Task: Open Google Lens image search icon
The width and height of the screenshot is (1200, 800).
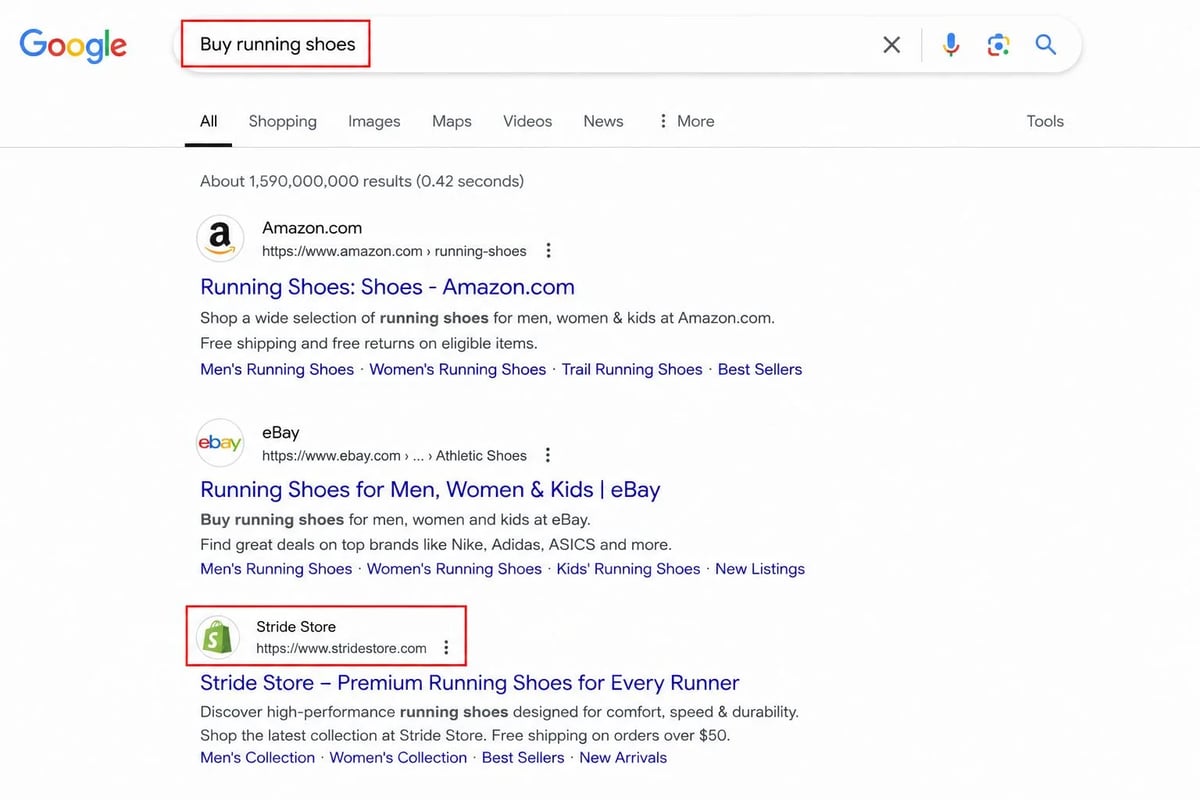Action: point(998,44)
